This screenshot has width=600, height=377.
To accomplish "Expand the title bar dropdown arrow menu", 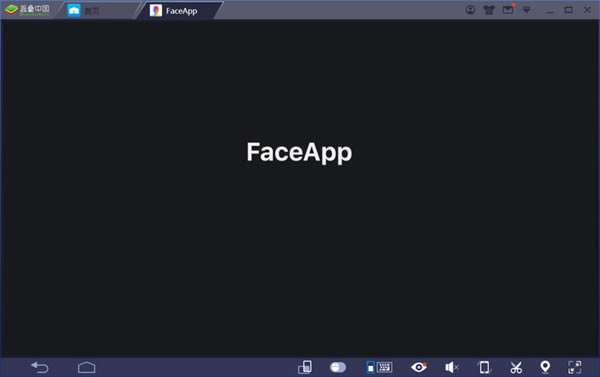I will pyautogui.click(x=527, y=10).
